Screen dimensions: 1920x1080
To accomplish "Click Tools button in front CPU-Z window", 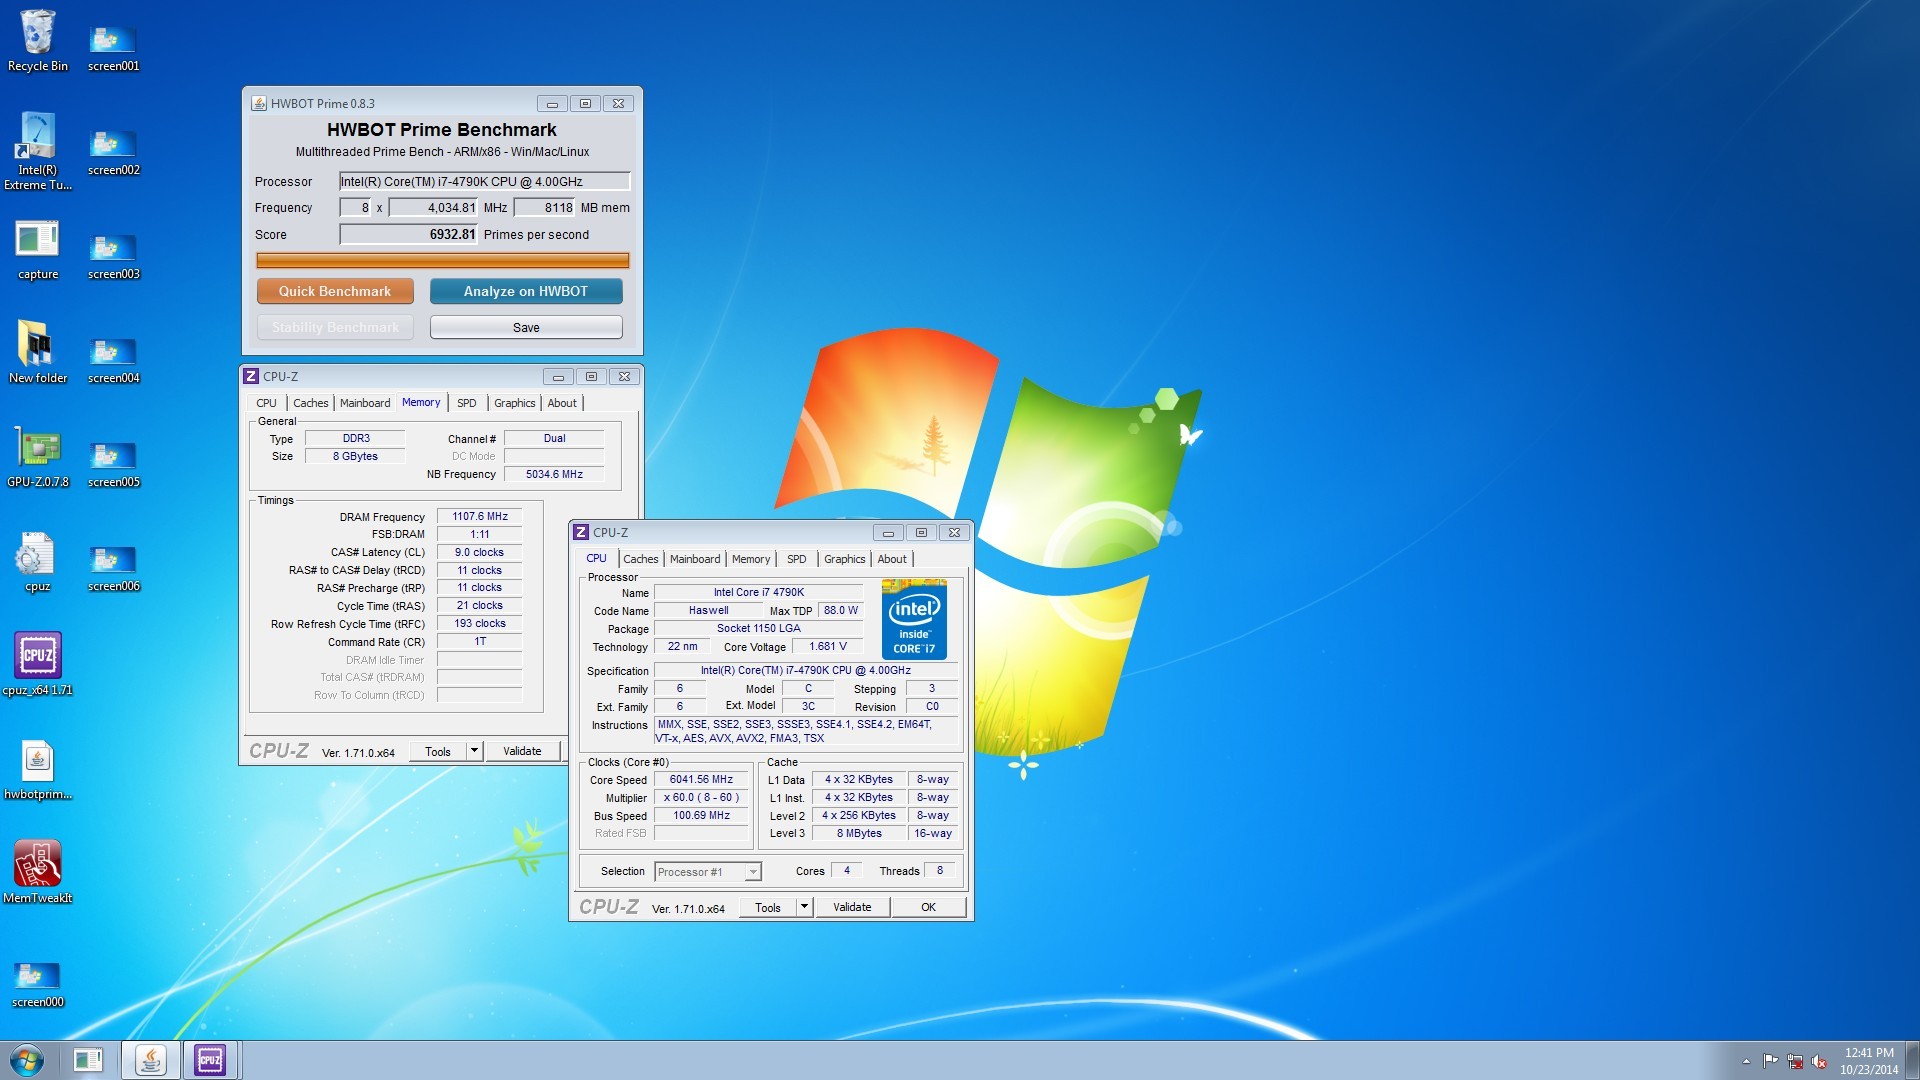I will [x=768, y=907].
